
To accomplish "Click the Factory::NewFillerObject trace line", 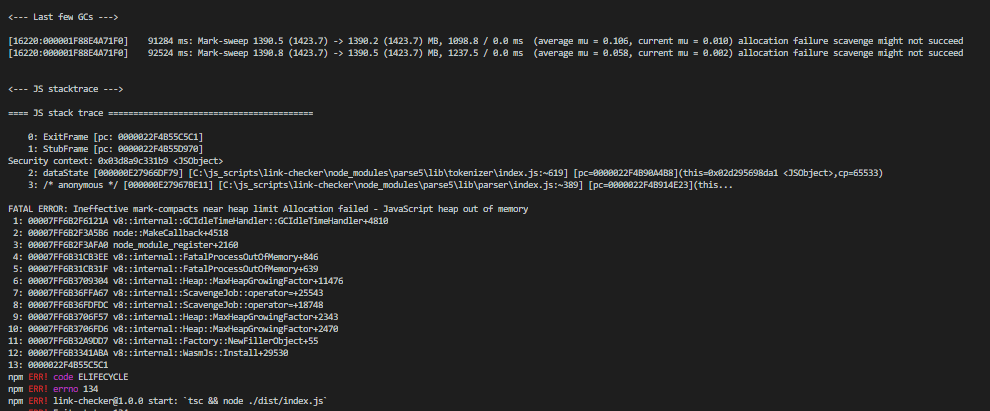I will [164, 341].
